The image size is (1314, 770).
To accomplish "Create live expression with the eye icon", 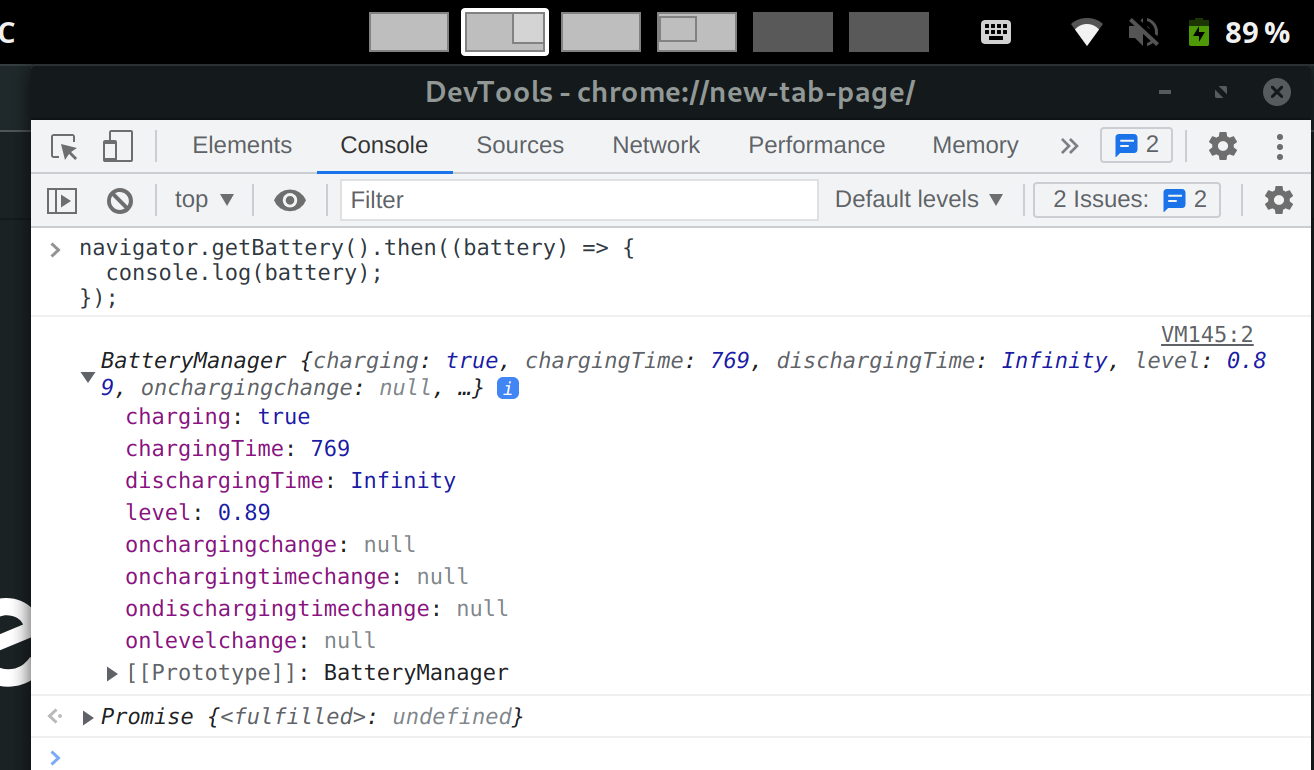I will coord(289,201).
